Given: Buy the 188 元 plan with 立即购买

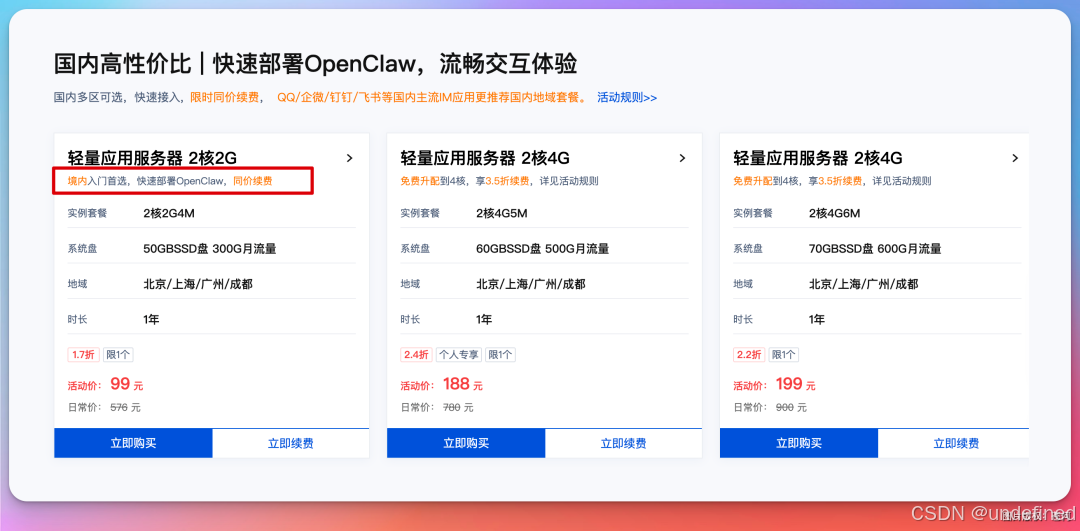Looking at the screenshot, I should pyautogui.click(x=466, y=443).
